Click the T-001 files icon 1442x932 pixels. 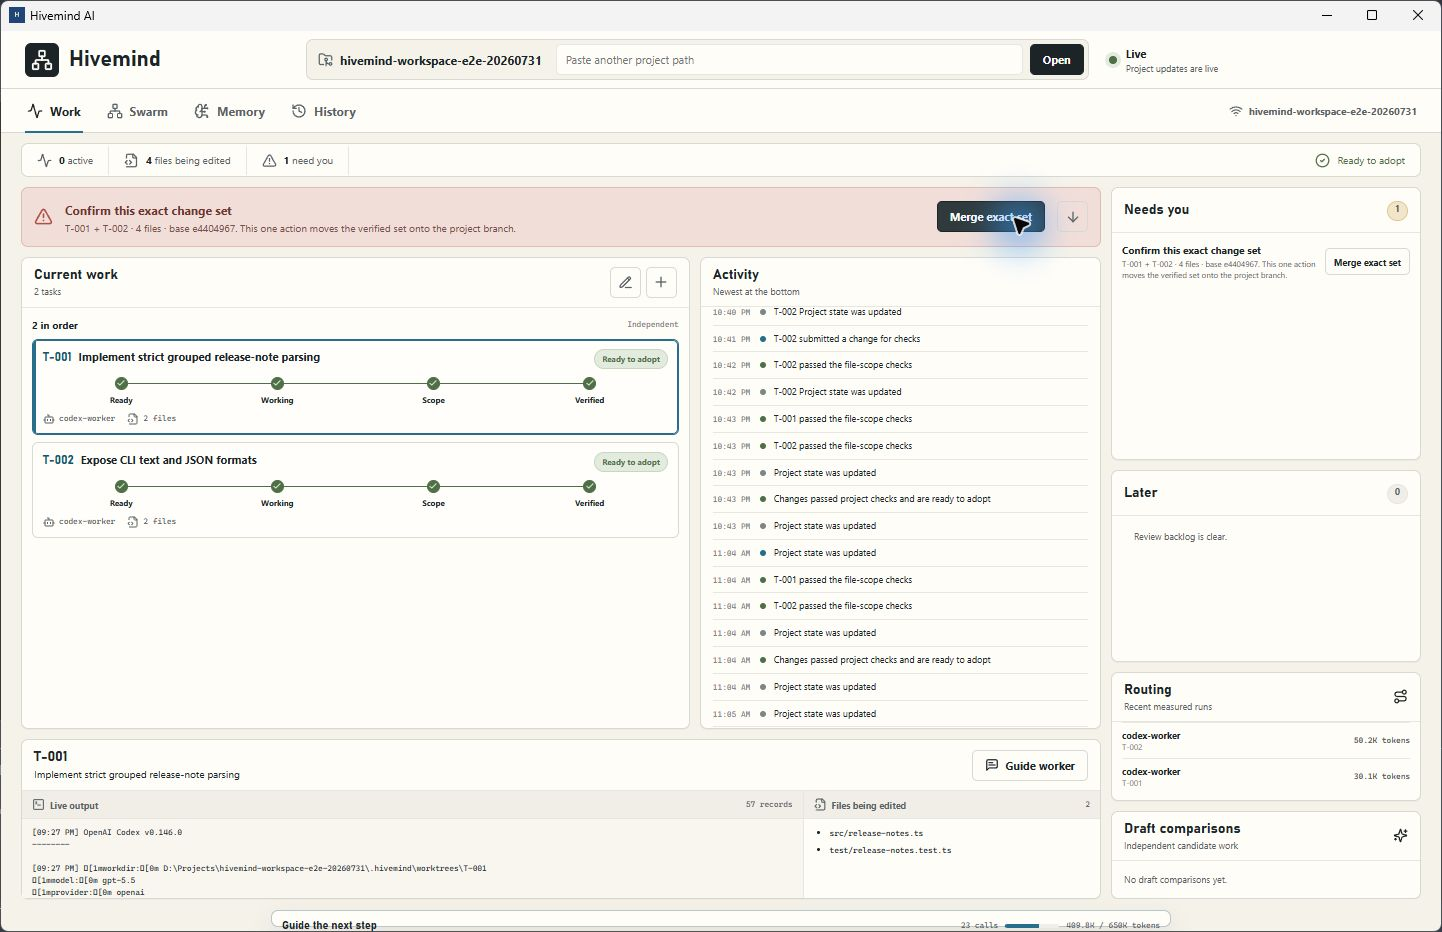click(132, 419)
